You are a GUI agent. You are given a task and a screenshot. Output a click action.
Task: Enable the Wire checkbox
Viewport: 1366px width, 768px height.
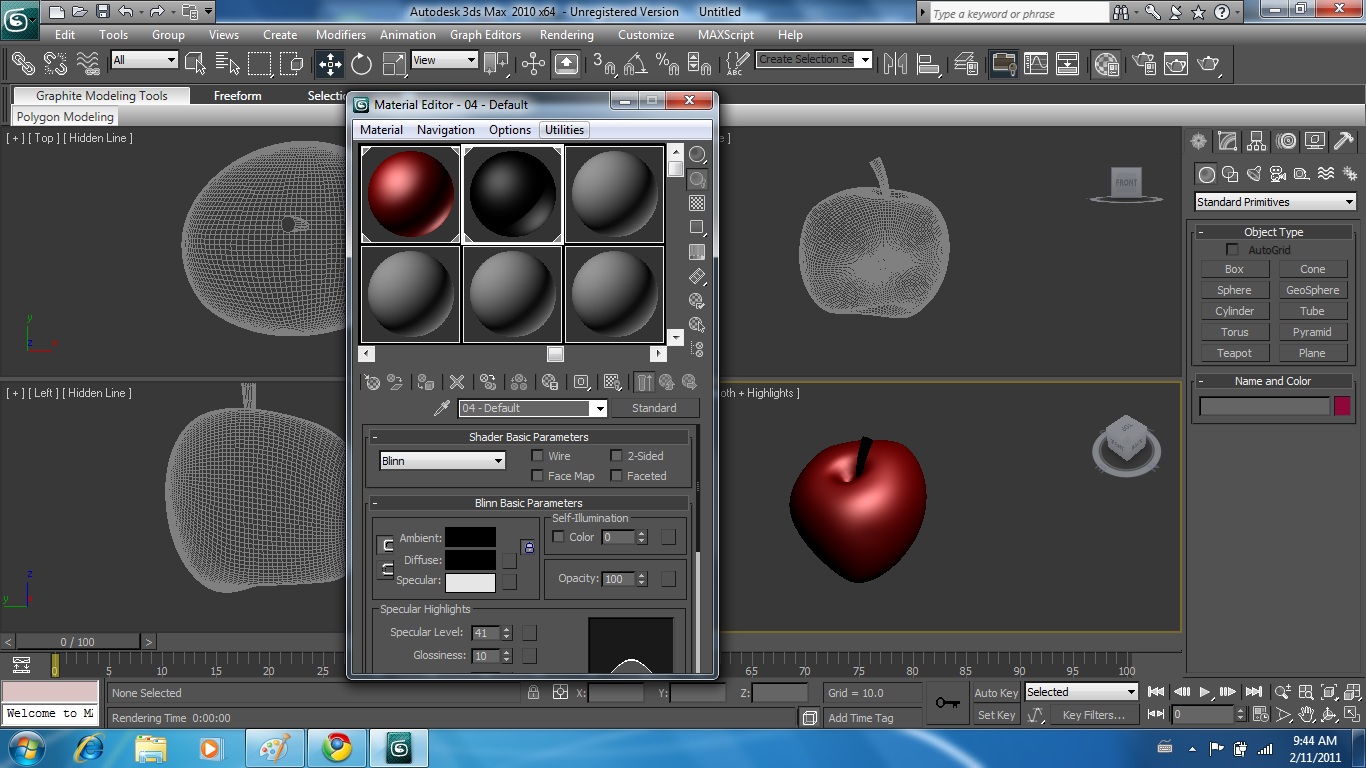pos(538,456)
